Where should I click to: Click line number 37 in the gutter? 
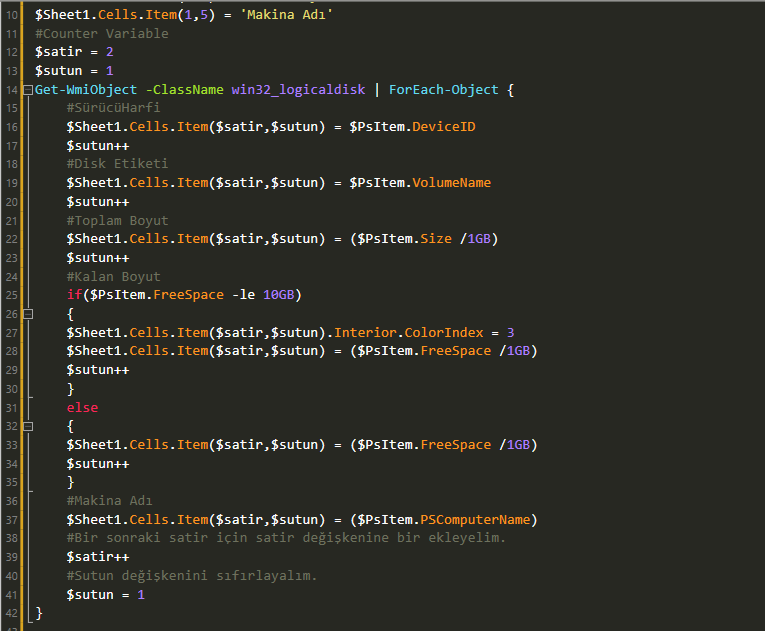click(12, 520)
